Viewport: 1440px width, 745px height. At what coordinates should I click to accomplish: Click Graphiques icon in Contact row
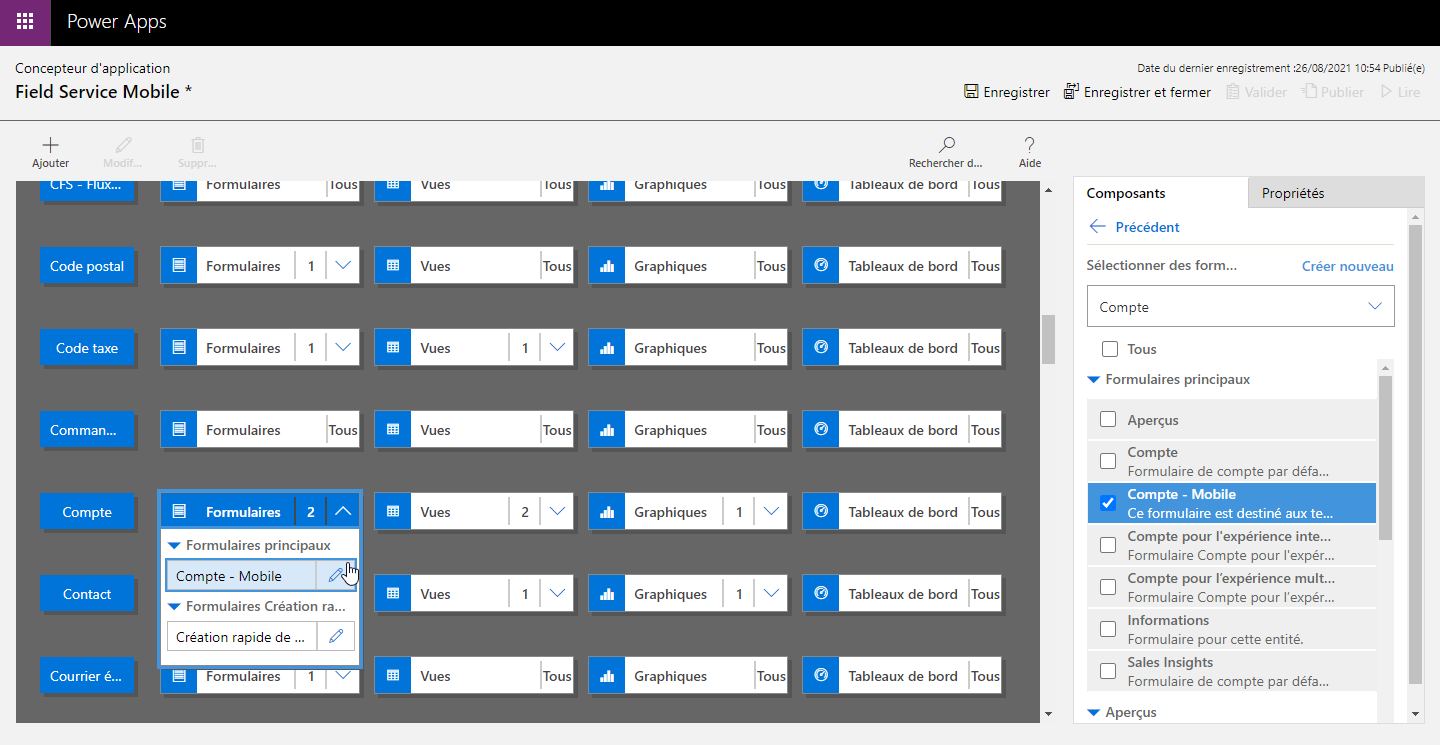(607, 594)
